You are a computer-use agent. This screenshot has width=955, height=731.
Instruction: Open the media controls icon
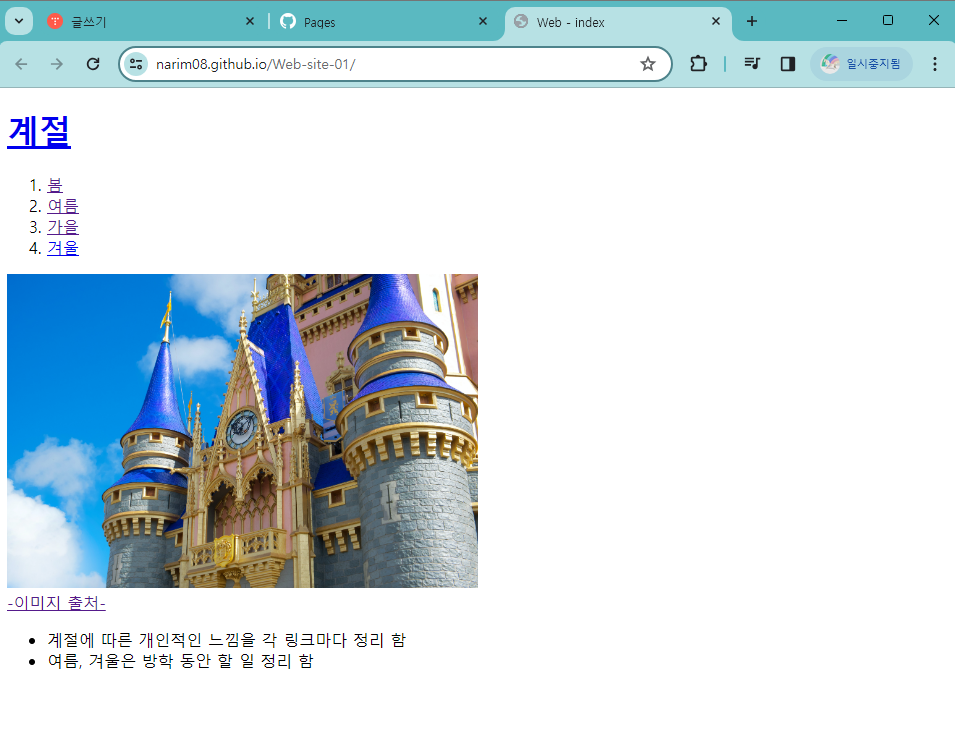coord(752,64)
